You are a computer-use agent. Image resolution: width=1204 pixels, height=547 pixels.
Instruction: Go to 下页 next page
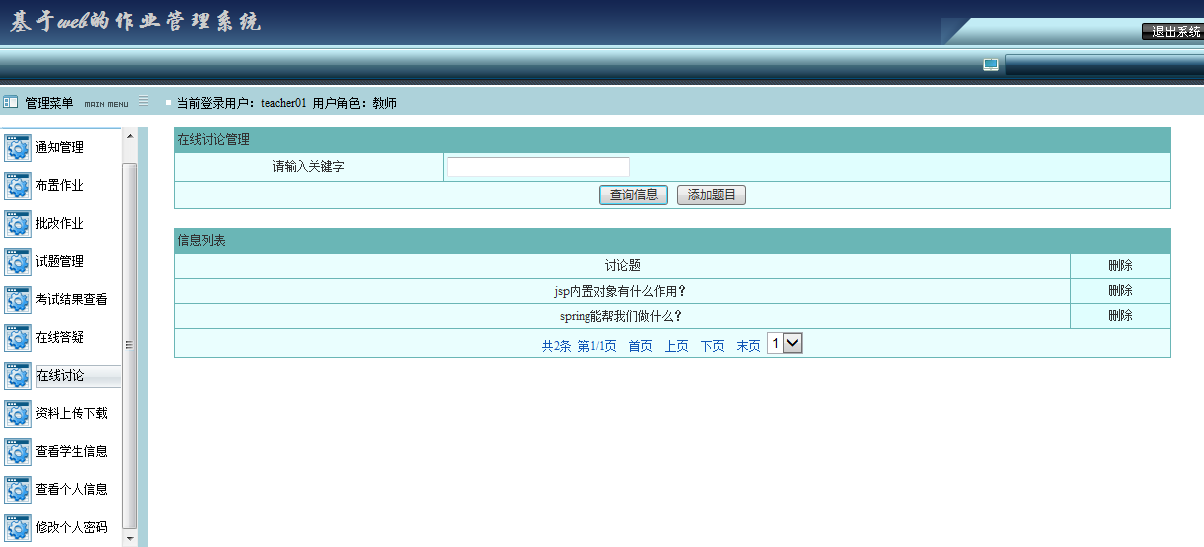point(712,346)
